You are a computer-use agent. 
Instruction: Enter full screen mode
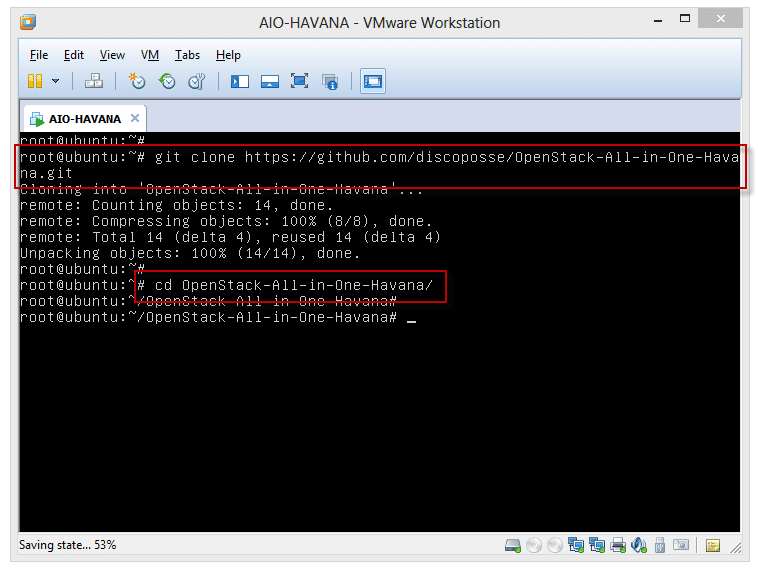point(299,81)
